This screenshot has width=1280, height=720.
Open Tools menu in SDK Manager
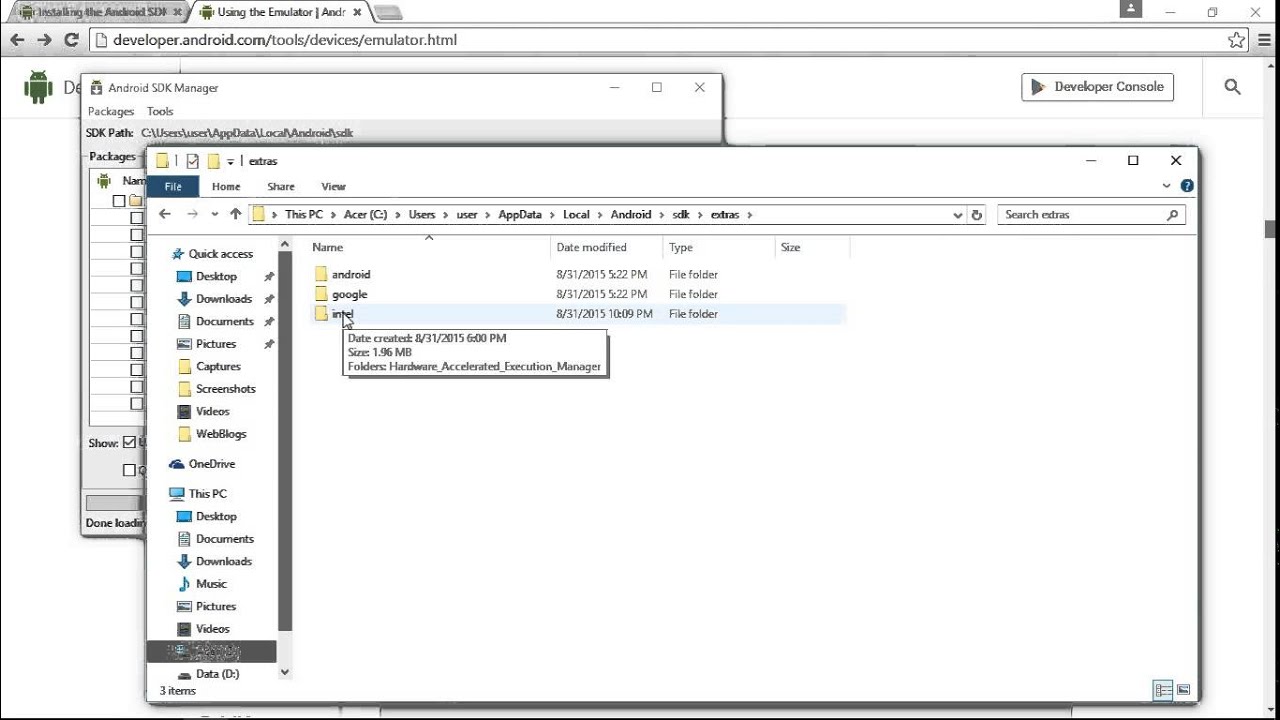coord(160,111)
